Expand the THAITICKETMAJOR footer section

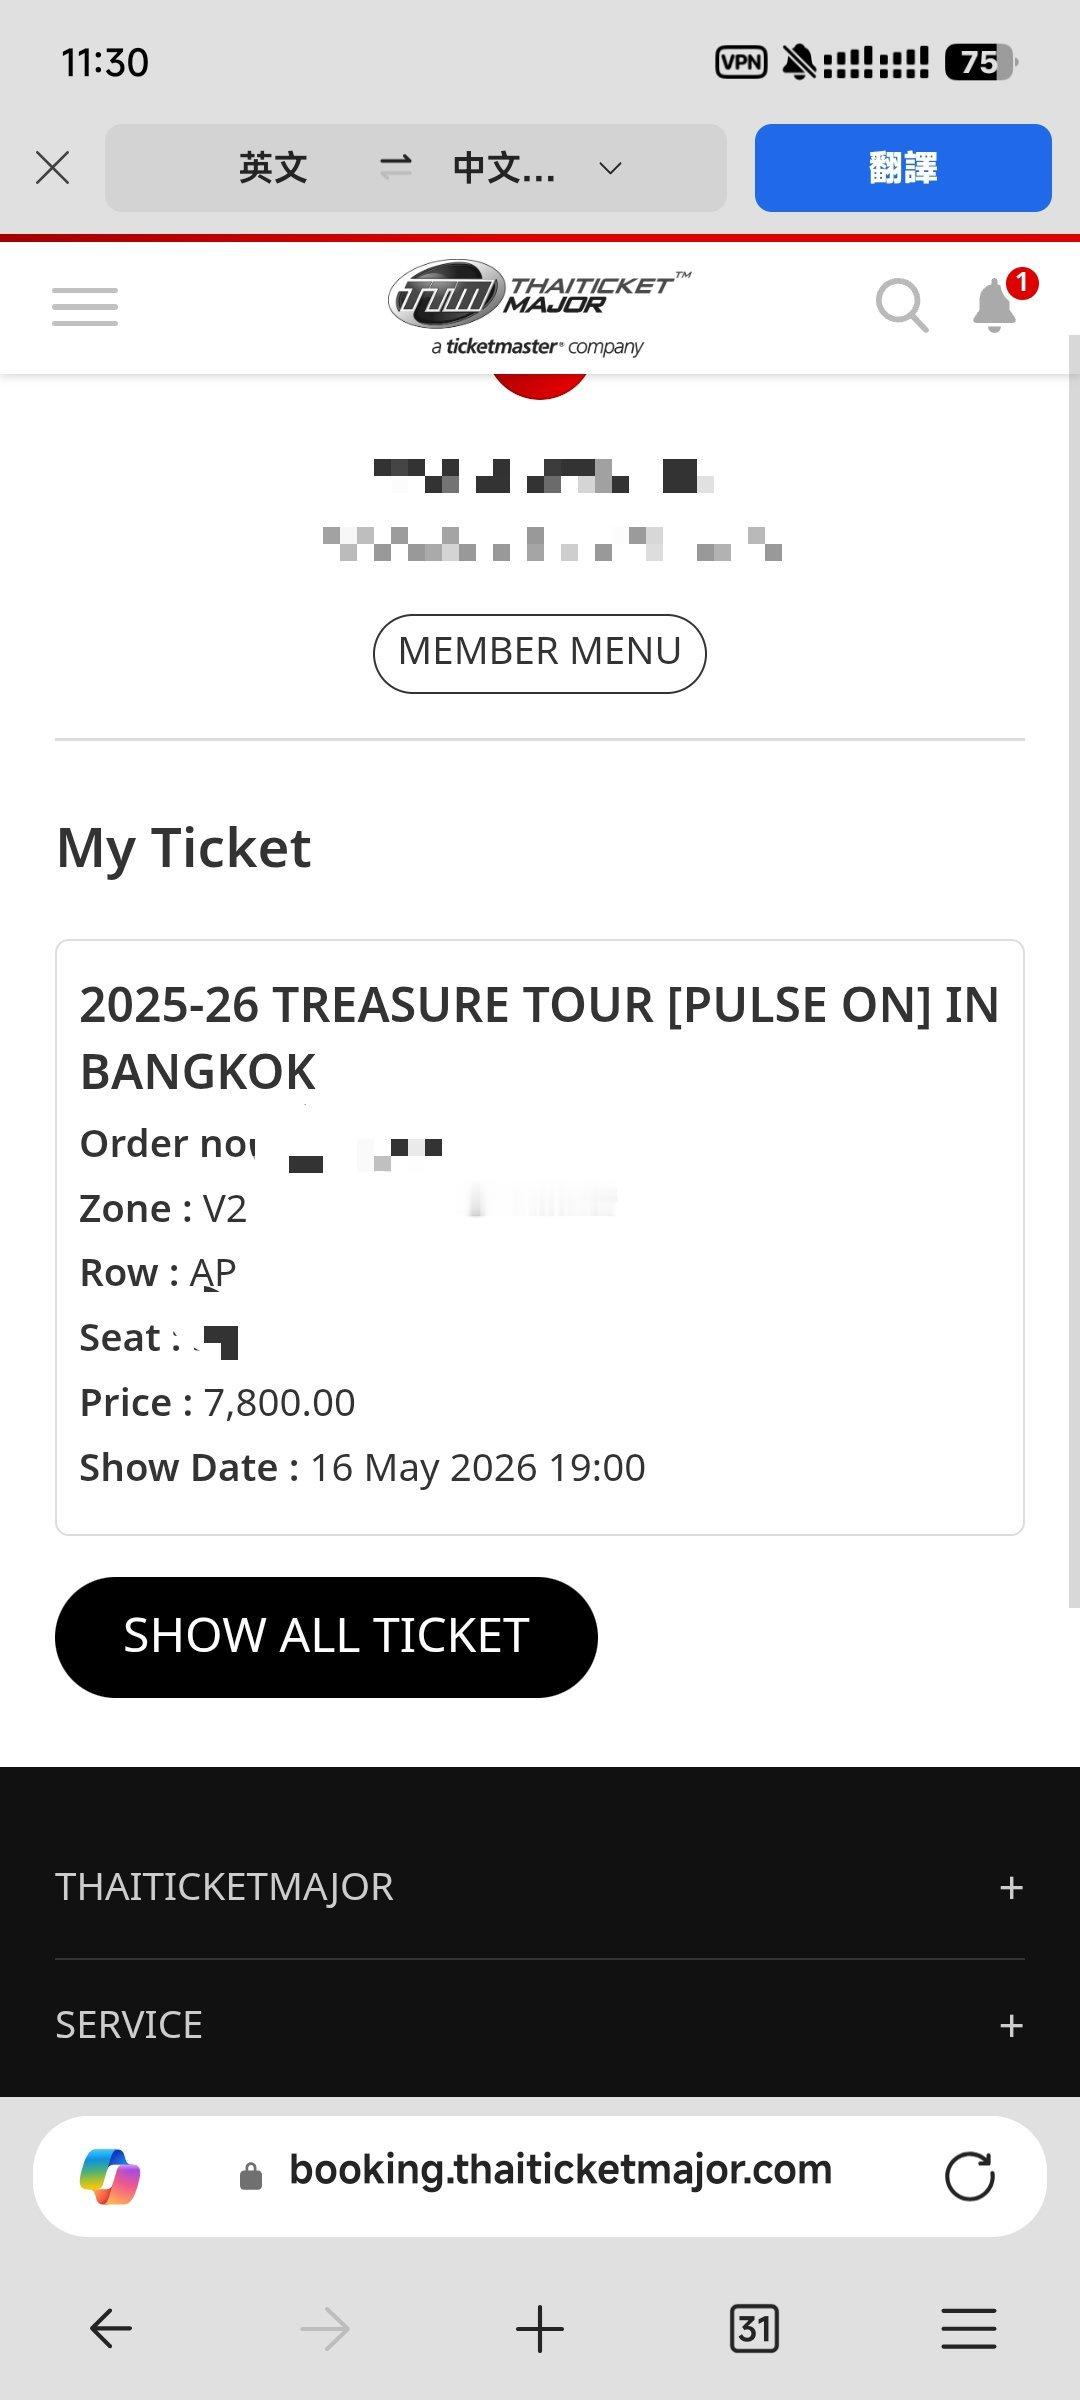(x=1011, y=1888)
